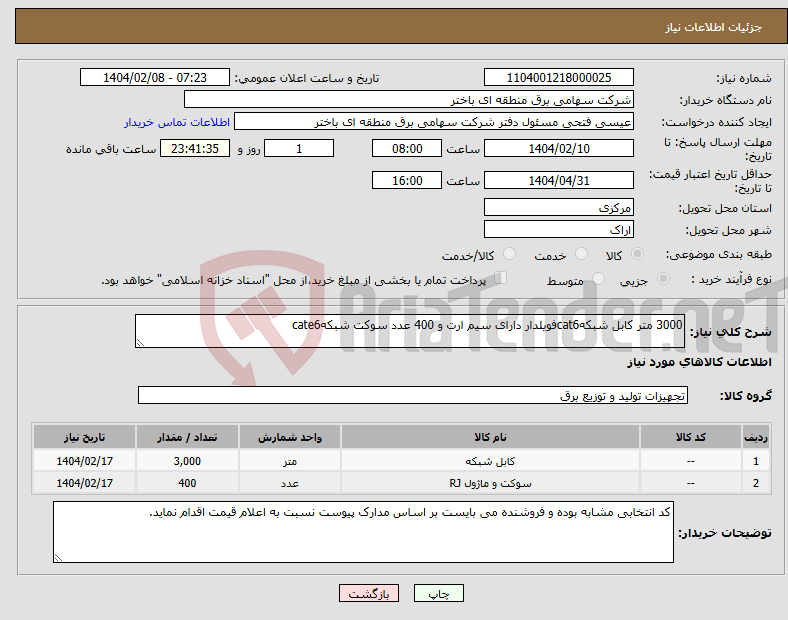Click the unit cell عدد
The width and height of the screenshot is (788, 620).
[290, 483]
